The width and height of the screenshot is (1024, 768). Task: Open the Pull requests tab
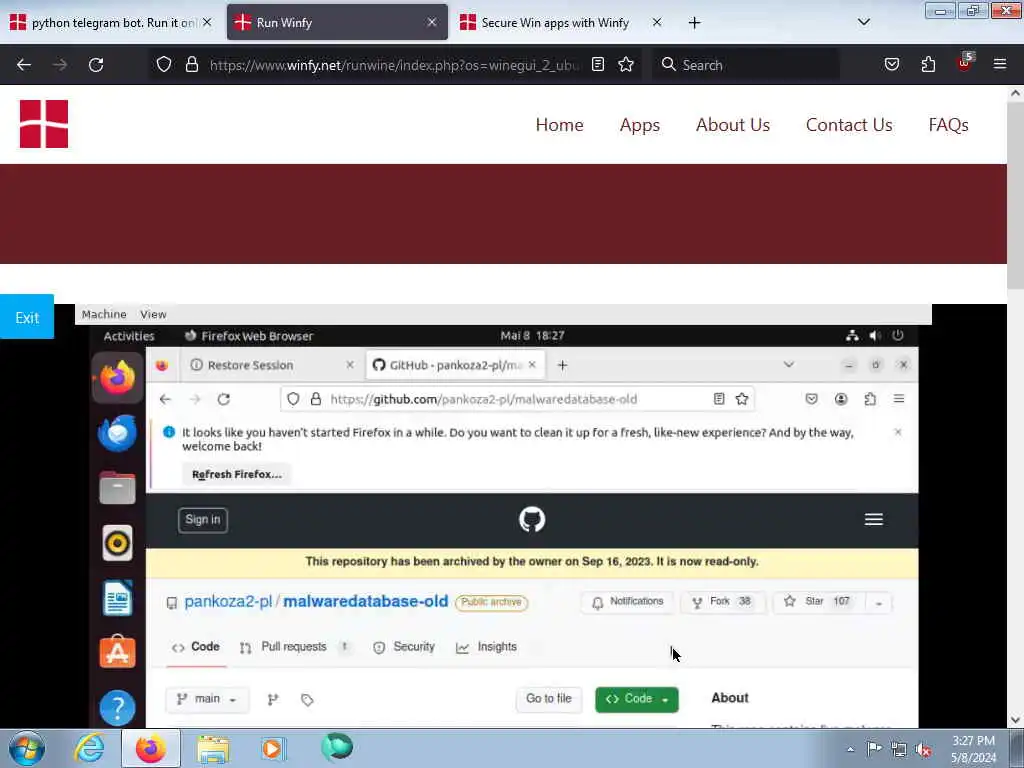(x=295, y=647)
